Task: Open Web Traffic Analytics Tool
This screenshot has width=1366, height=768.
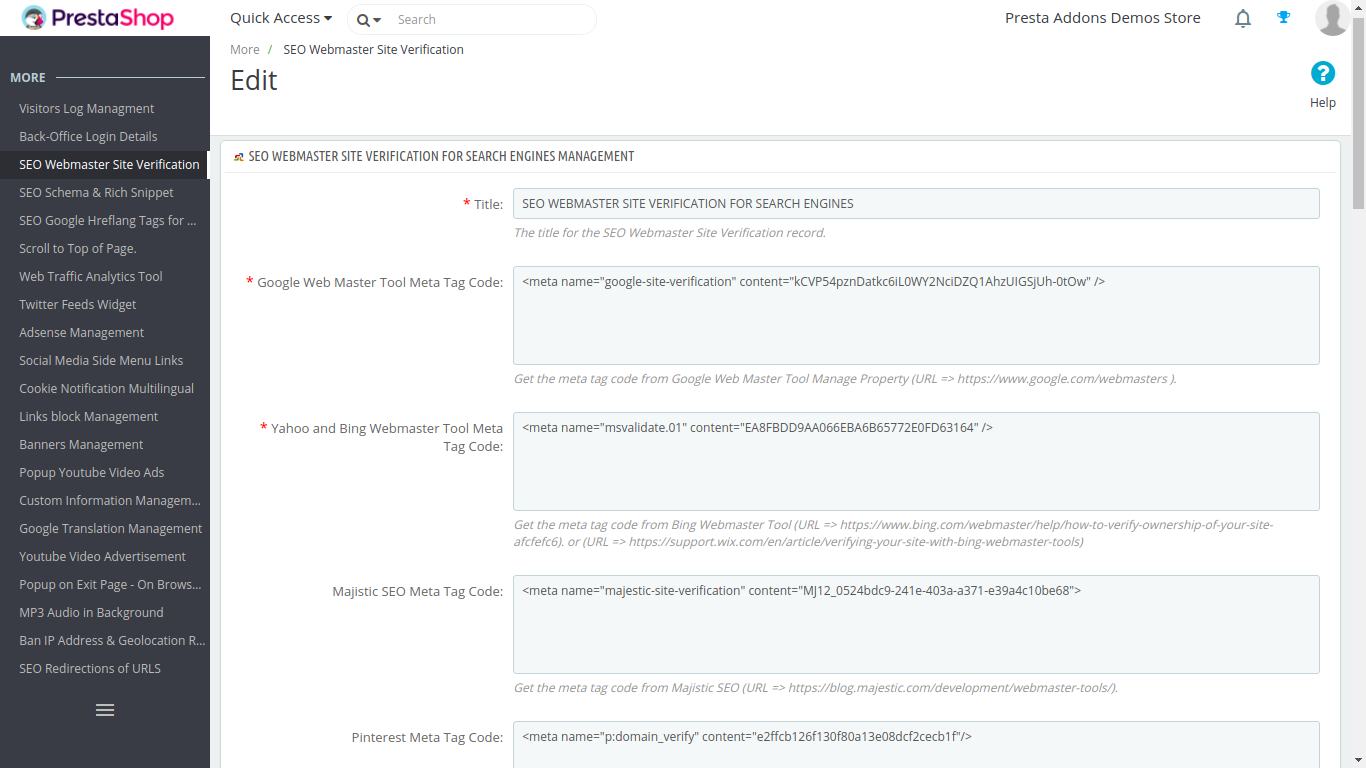Action: point(105,276)
